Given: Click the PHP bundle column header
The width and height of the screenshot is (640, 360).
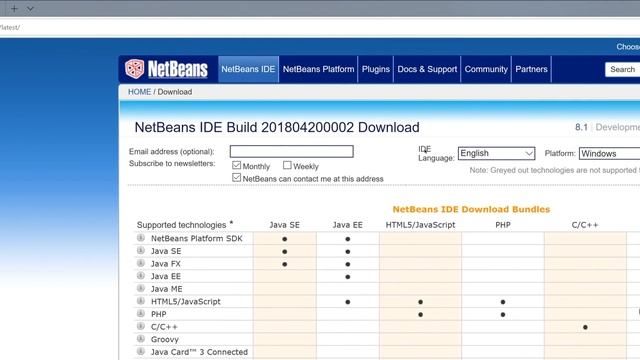Looking at the screenshot, I should (x=503, y=225).
